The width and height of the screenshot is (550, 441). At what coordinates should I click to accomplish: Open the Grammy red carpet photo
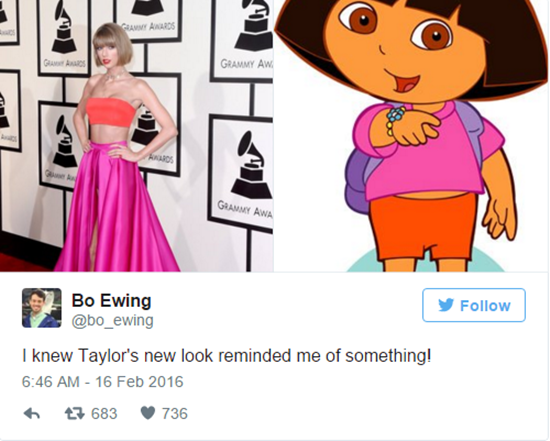136,136
